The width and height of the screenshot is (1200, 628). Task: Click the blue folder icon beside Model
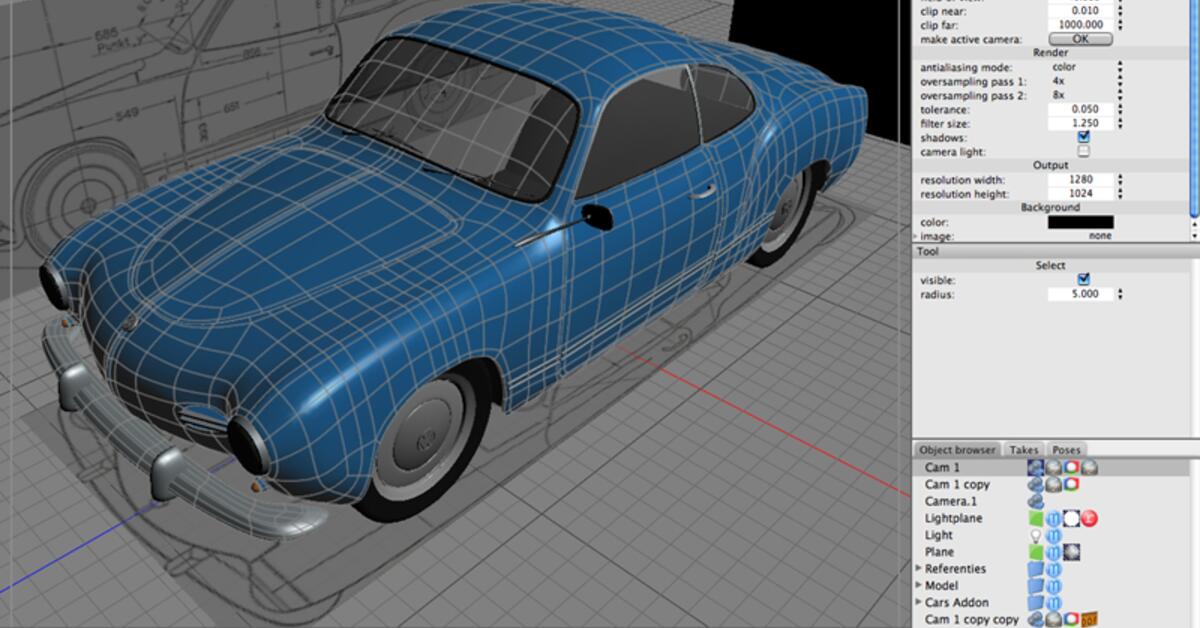(x=1037, y=587)
